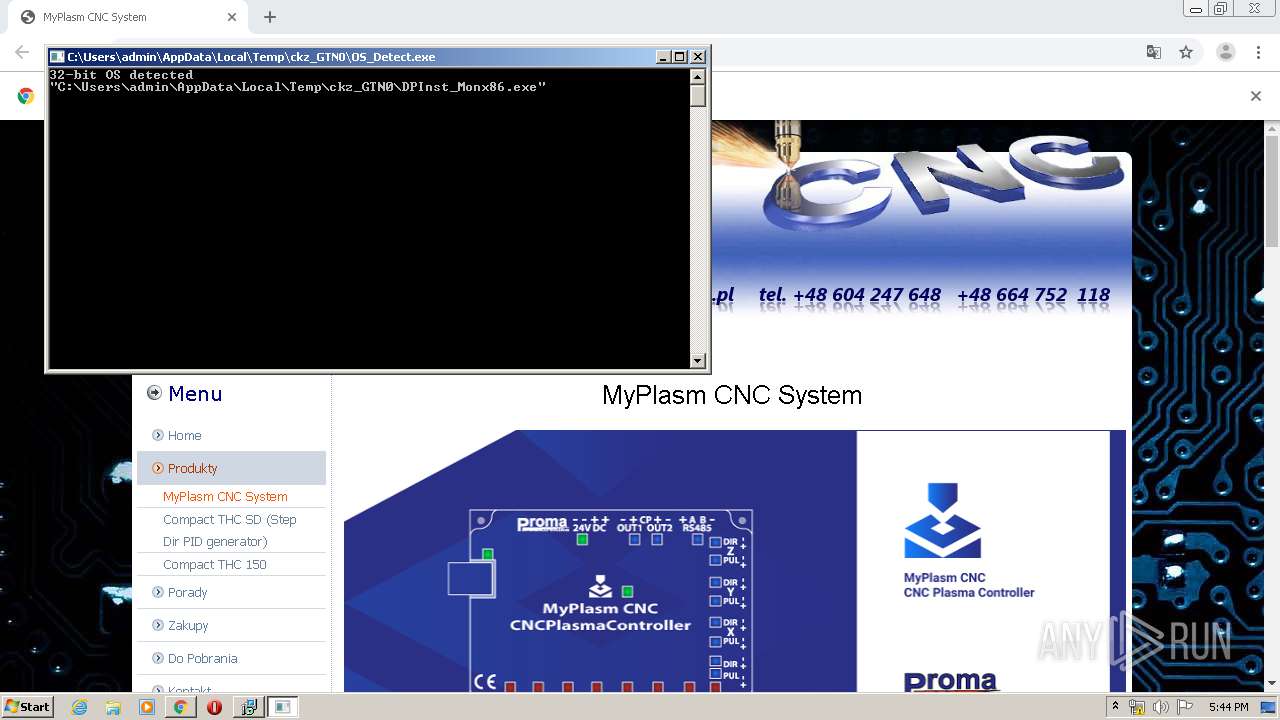
Task: Open the console window system menu icon
Action: coord(57,57)
